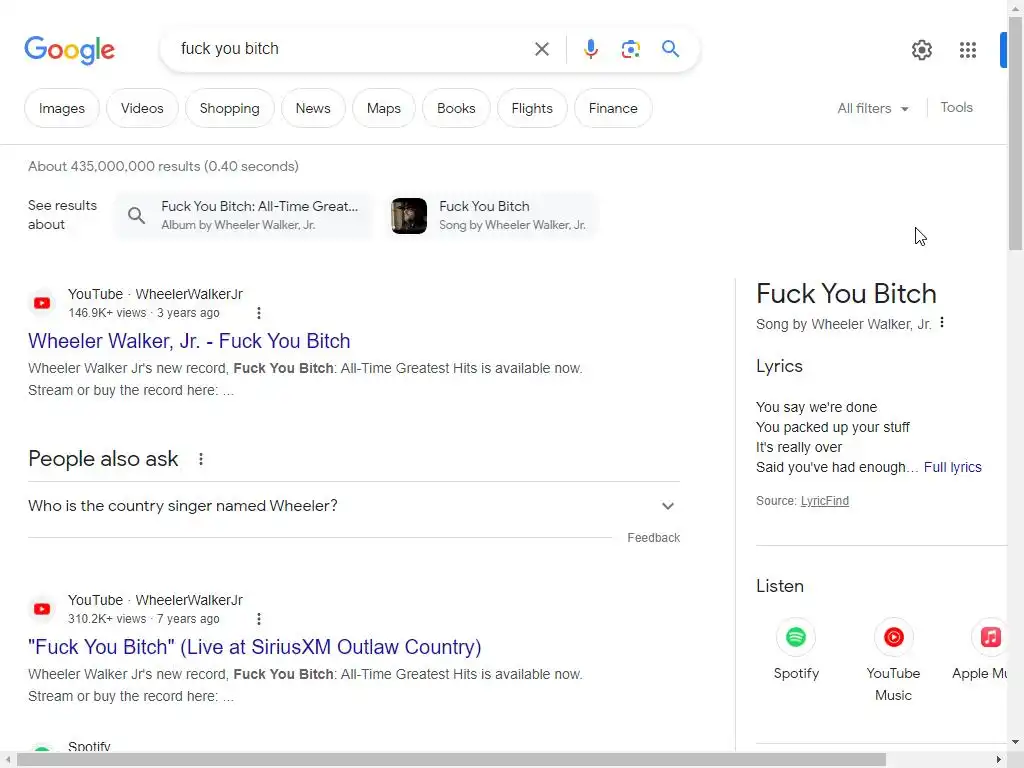Viewport: 1024px width, 768px height.
Task: Open the Google apps grid icon
Action: point(968,50)
